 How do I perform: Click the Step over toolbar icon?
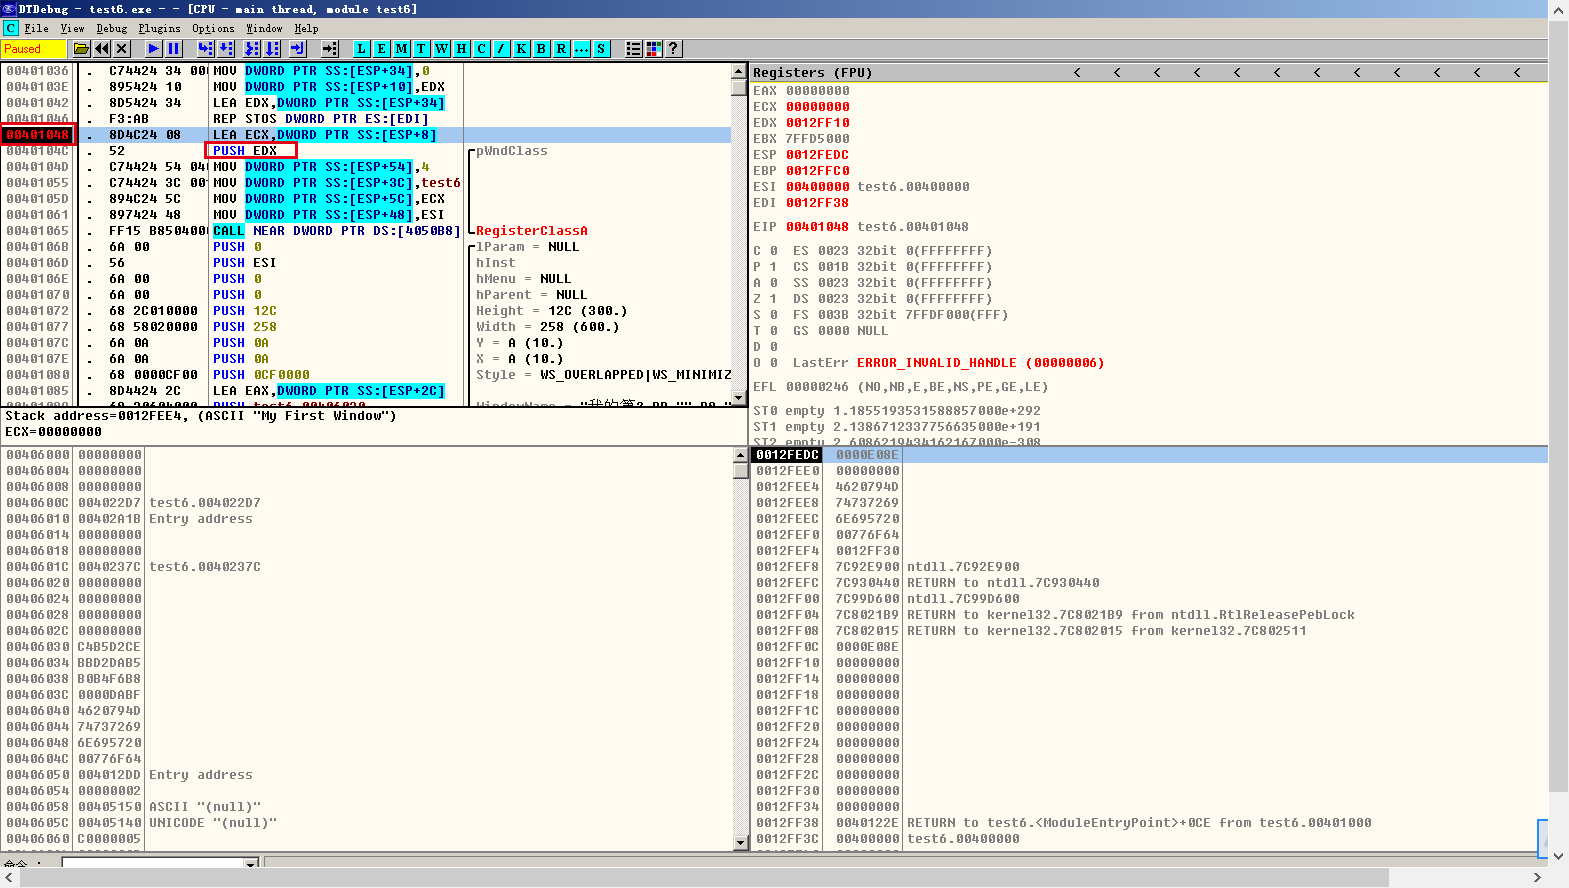tap(226, 48)
